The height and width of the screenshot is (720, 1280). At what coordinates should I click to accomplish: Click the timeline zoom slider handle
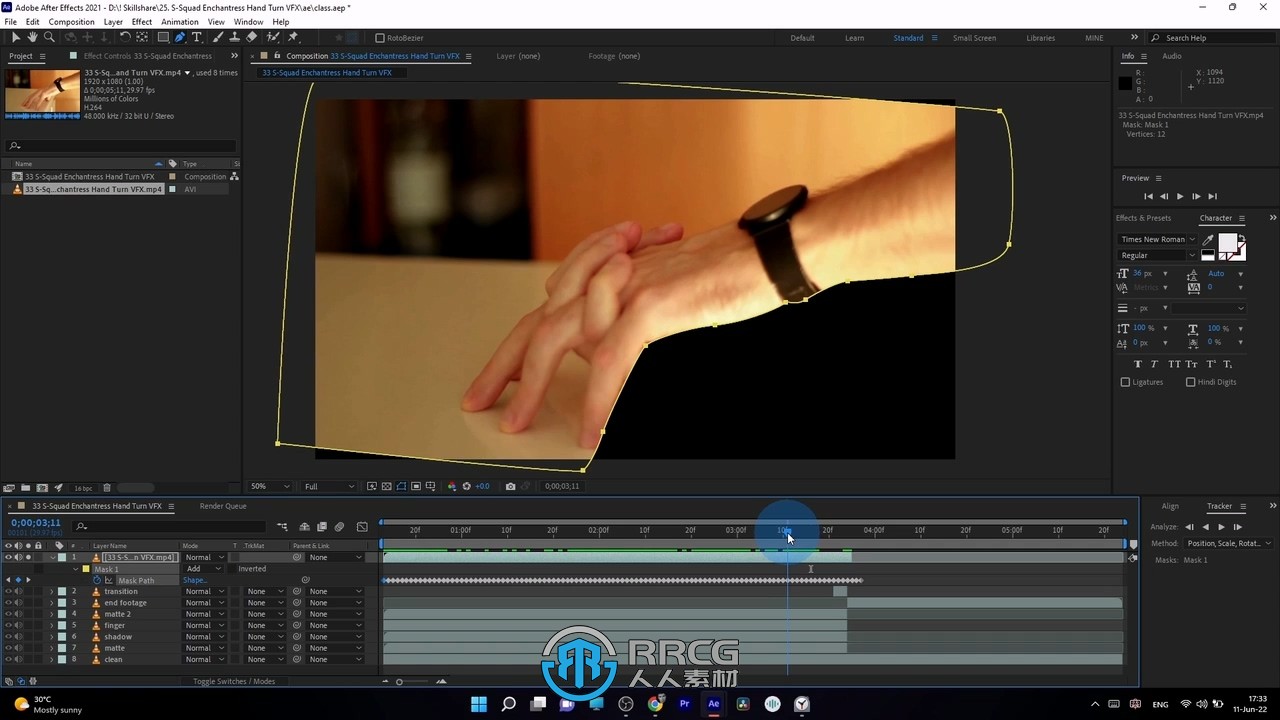click(x=399, y=682)
